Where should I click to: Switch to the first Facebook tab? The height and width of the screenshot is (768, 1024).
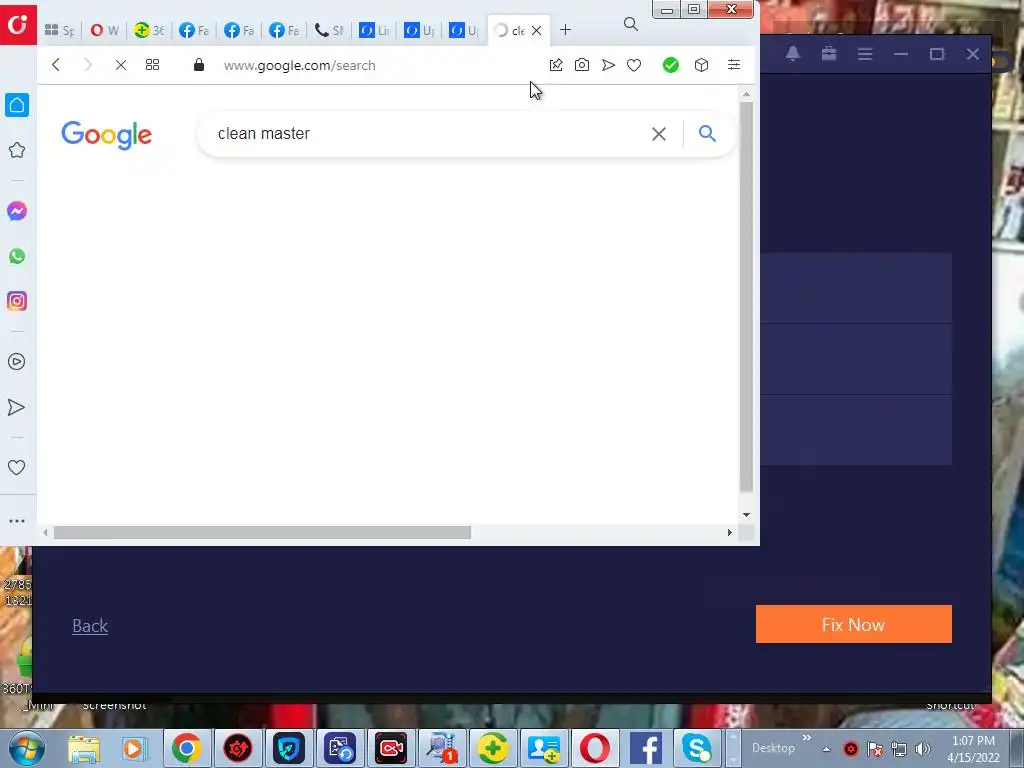[x=194, y=30]
